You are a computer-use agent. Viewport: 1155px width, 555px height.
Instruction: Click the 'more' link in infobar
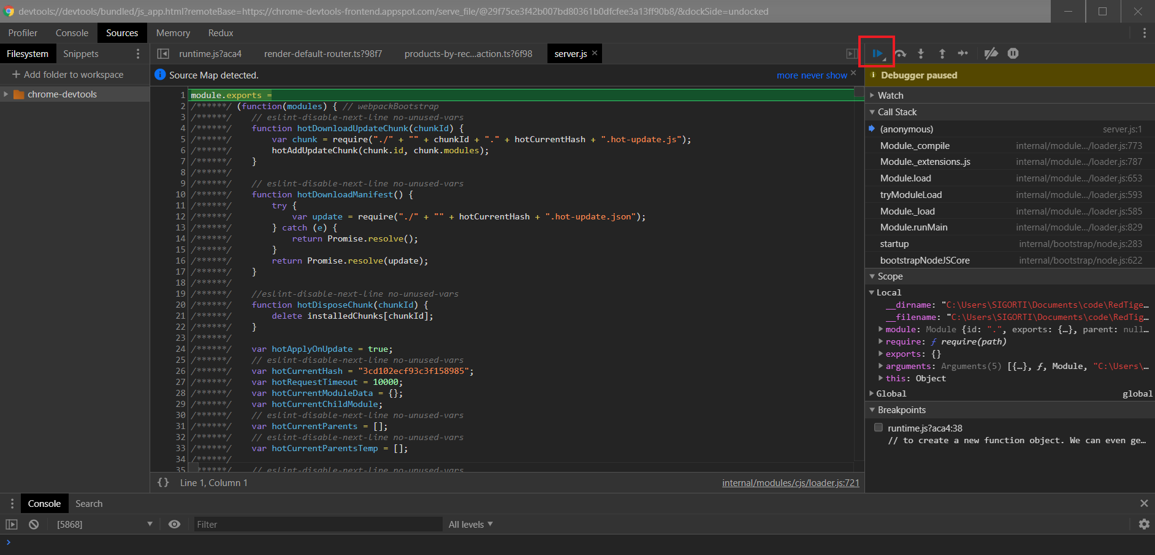(787, 75)
